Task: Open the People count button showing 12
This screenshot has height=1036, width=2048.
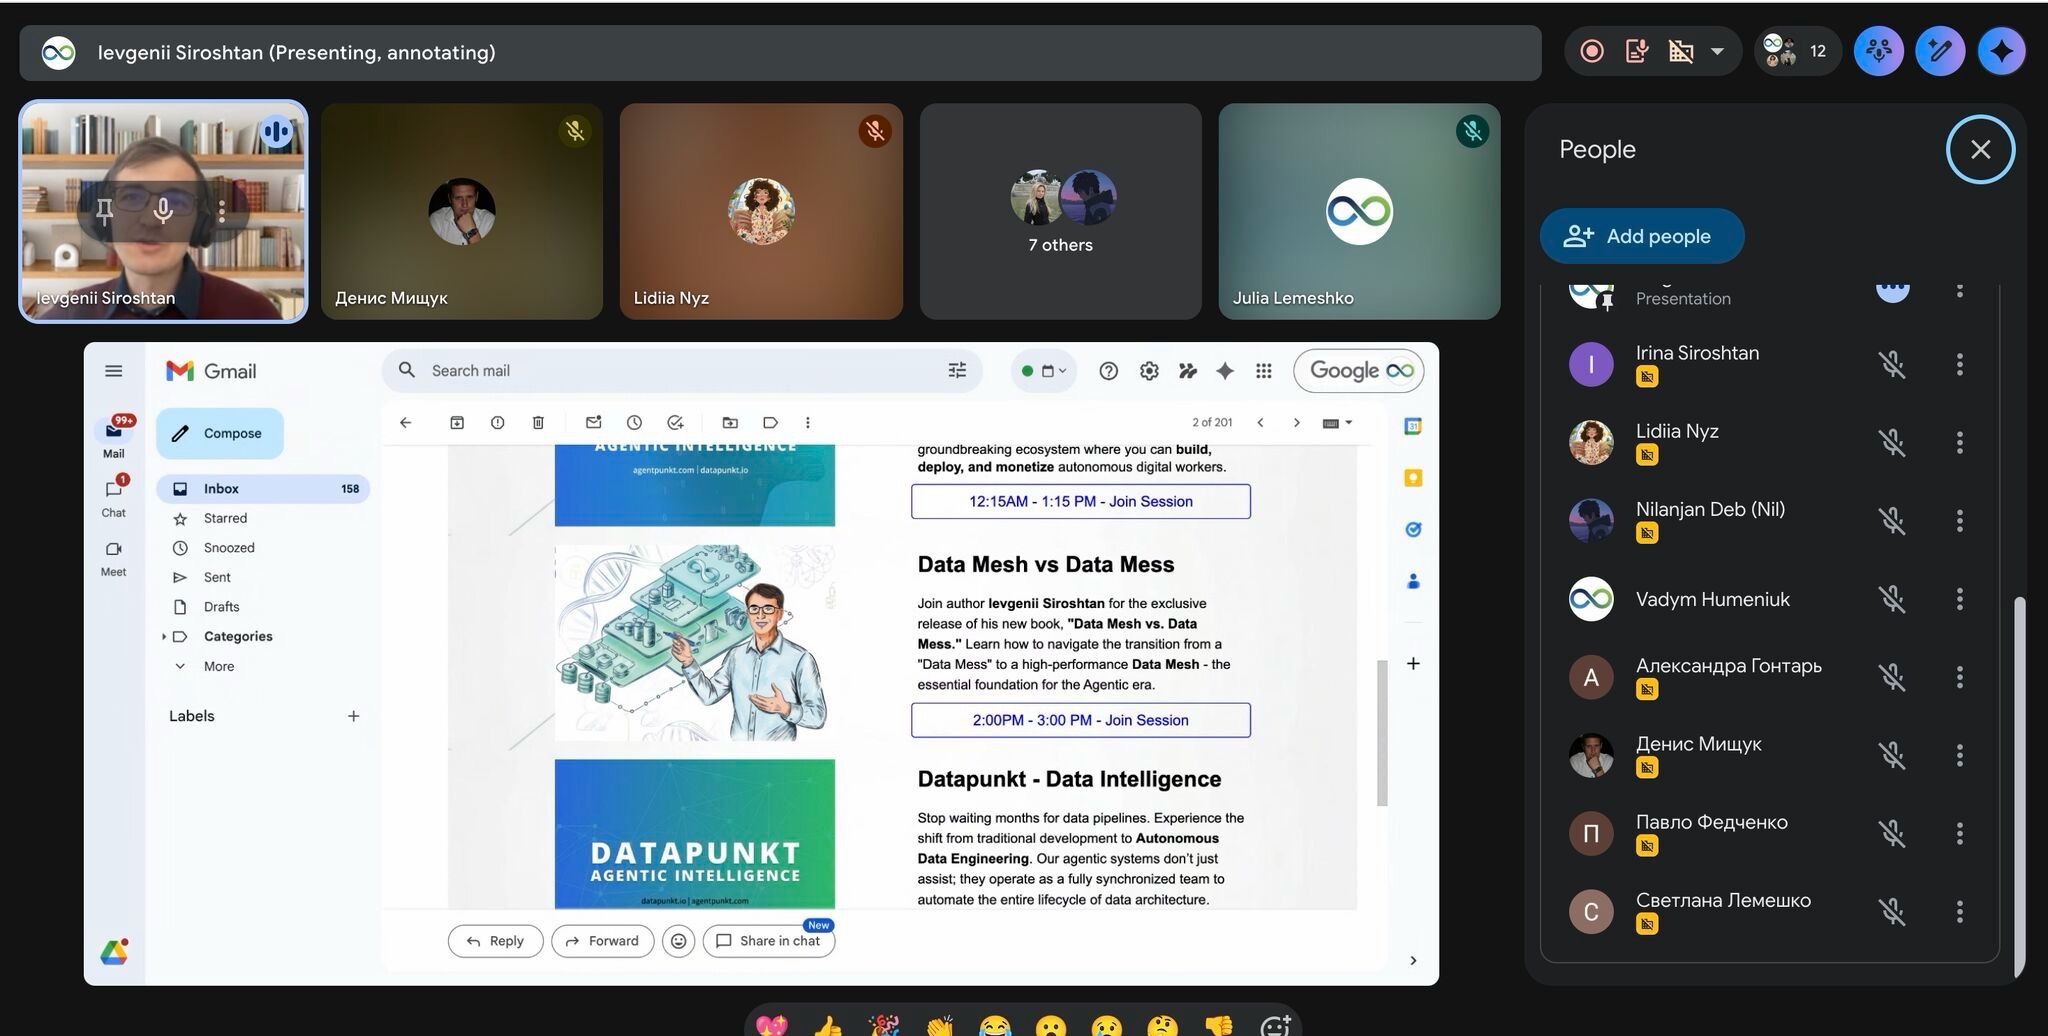Action: tap(1797, 51)
